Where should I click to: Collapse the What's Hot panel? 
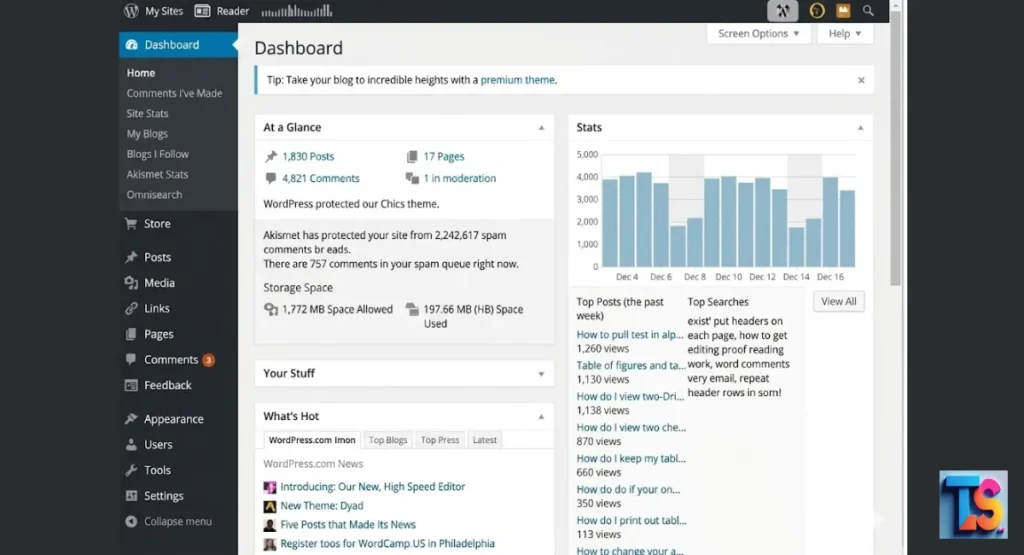(x=541, y=417)
